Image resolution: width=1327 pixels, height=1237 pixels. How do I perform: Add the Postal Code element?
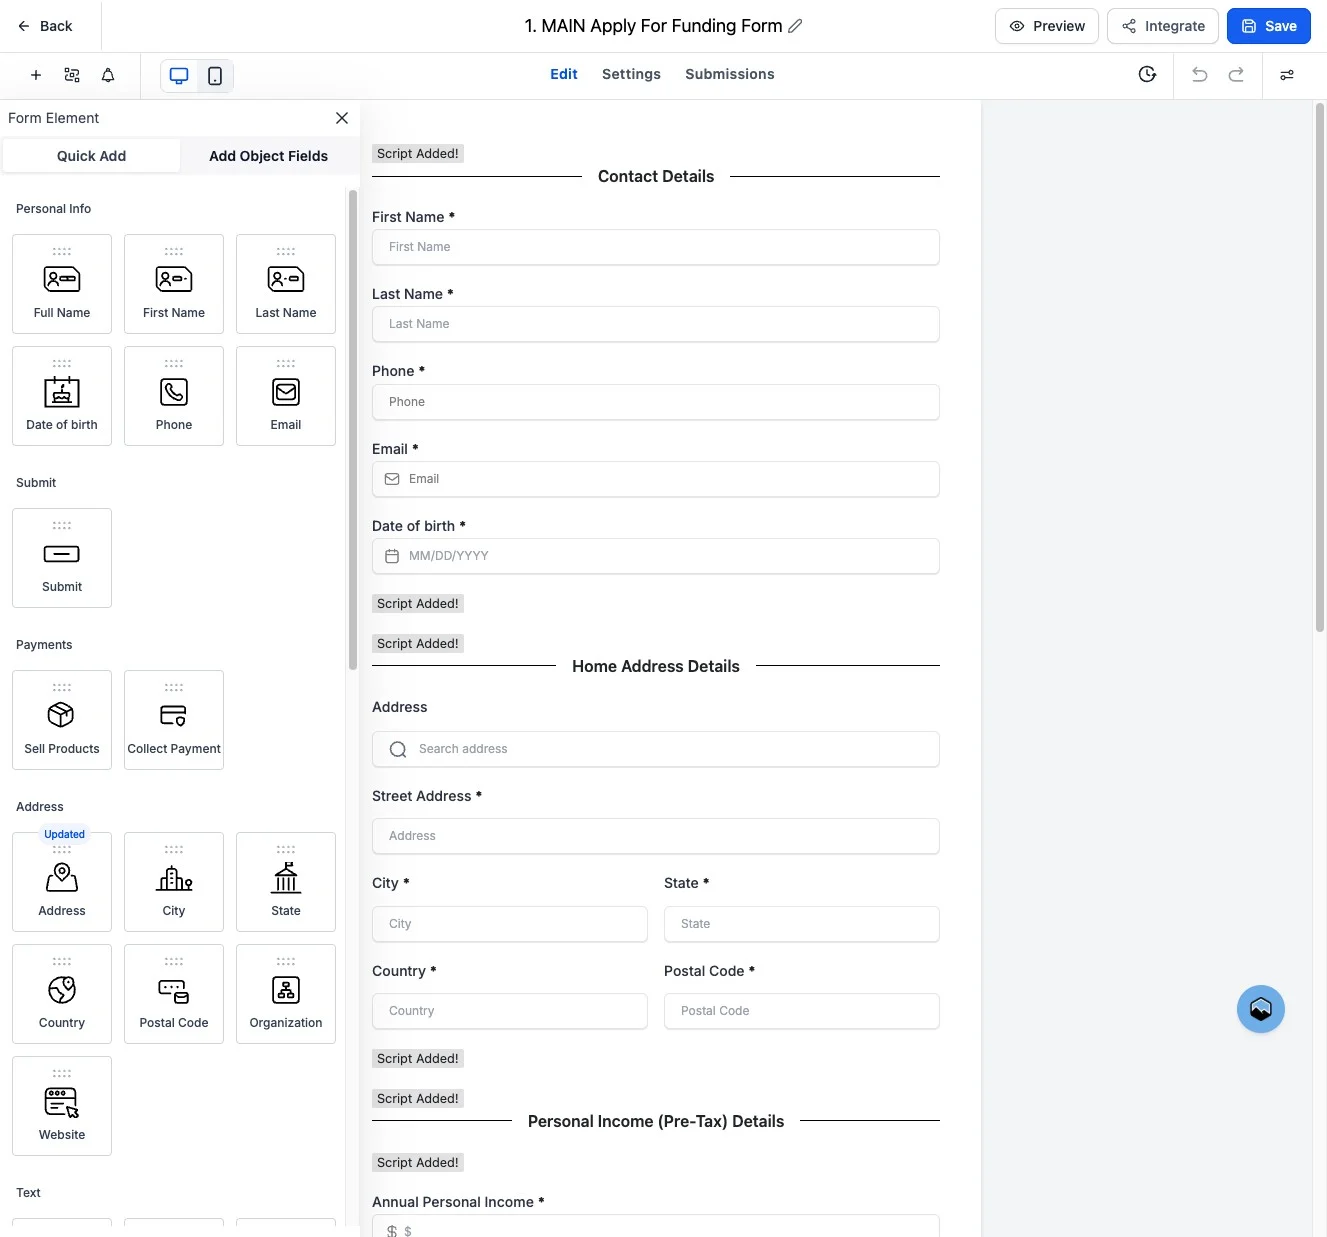[x=174, y=994]
